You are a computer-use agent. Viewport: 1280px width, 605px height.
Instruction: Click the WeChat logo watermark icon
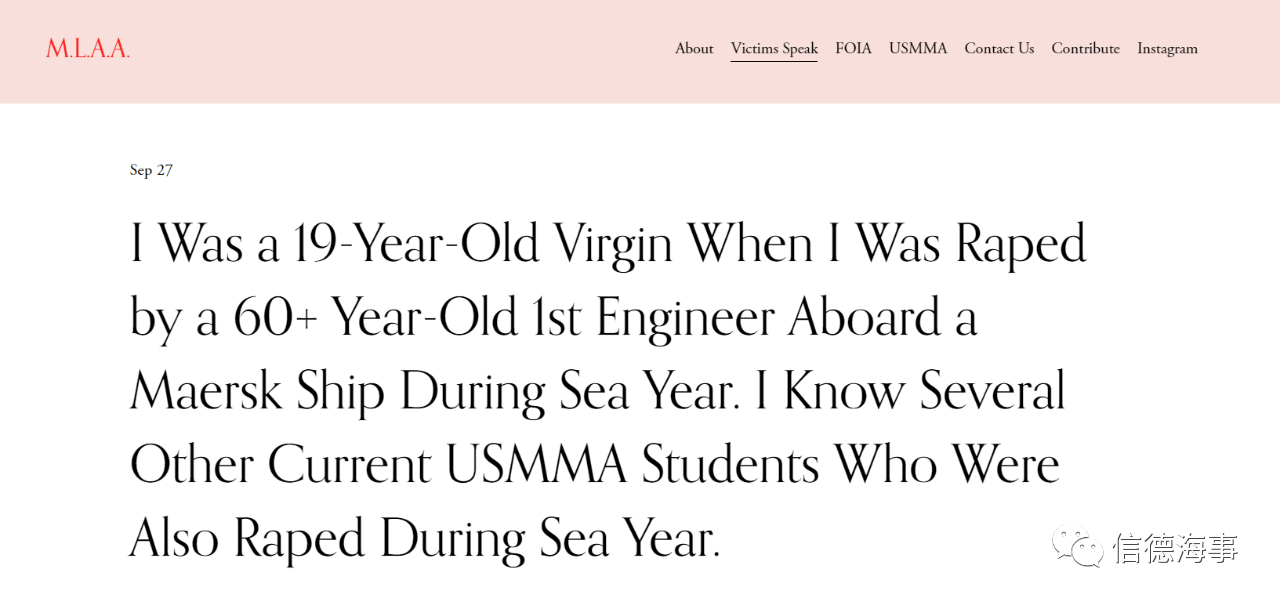point(1076,548)
